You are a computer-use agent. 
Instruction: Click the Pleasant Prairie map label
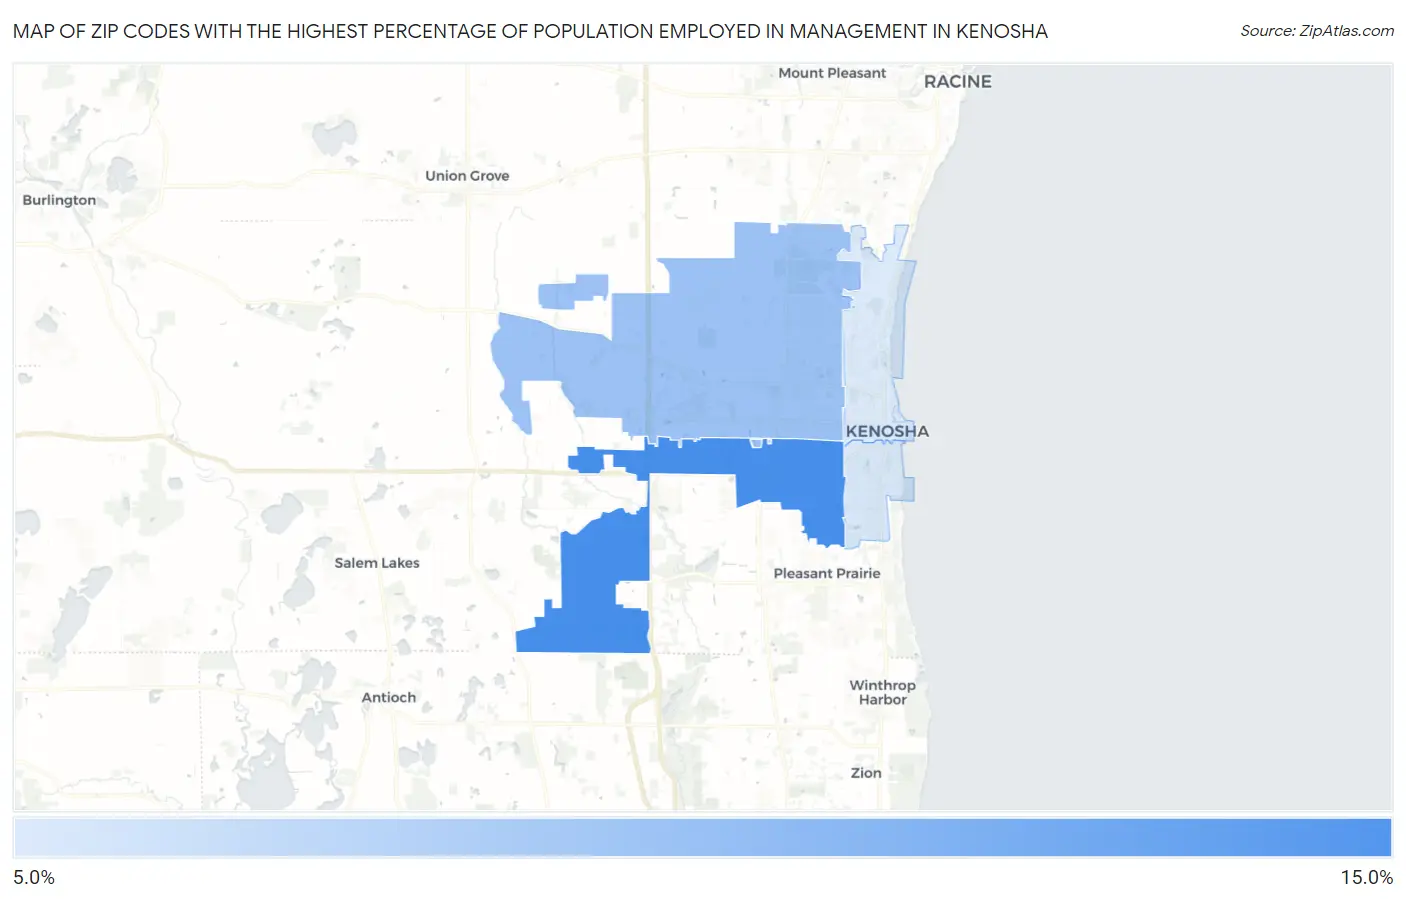point(827,573)
